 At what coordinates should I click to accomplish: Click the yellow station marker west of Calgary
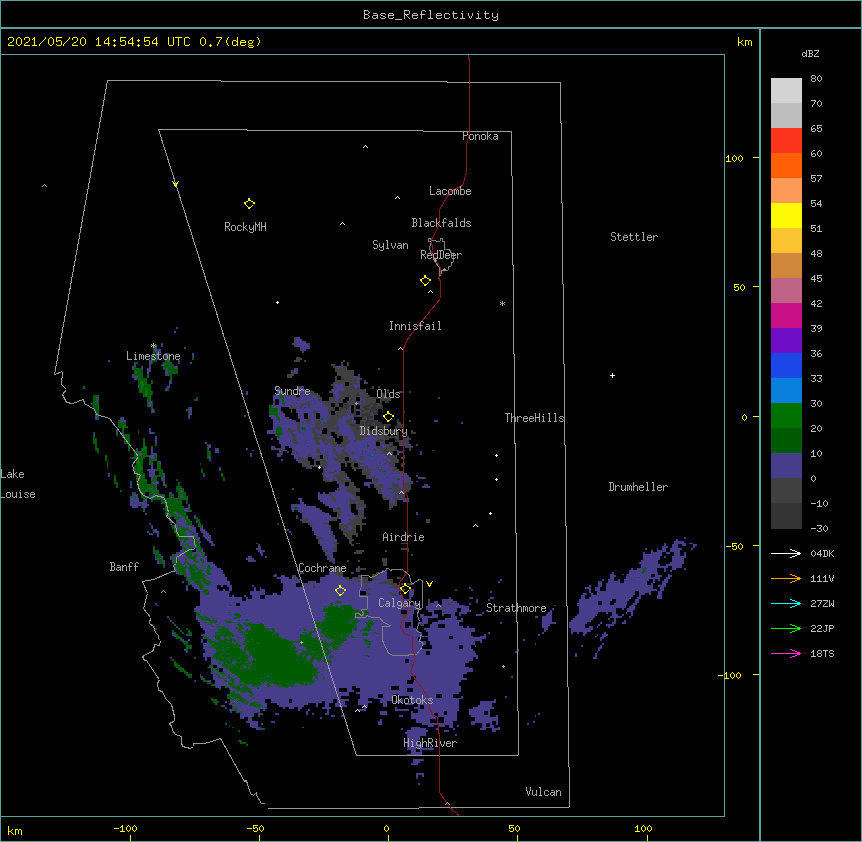pos(340,590)
